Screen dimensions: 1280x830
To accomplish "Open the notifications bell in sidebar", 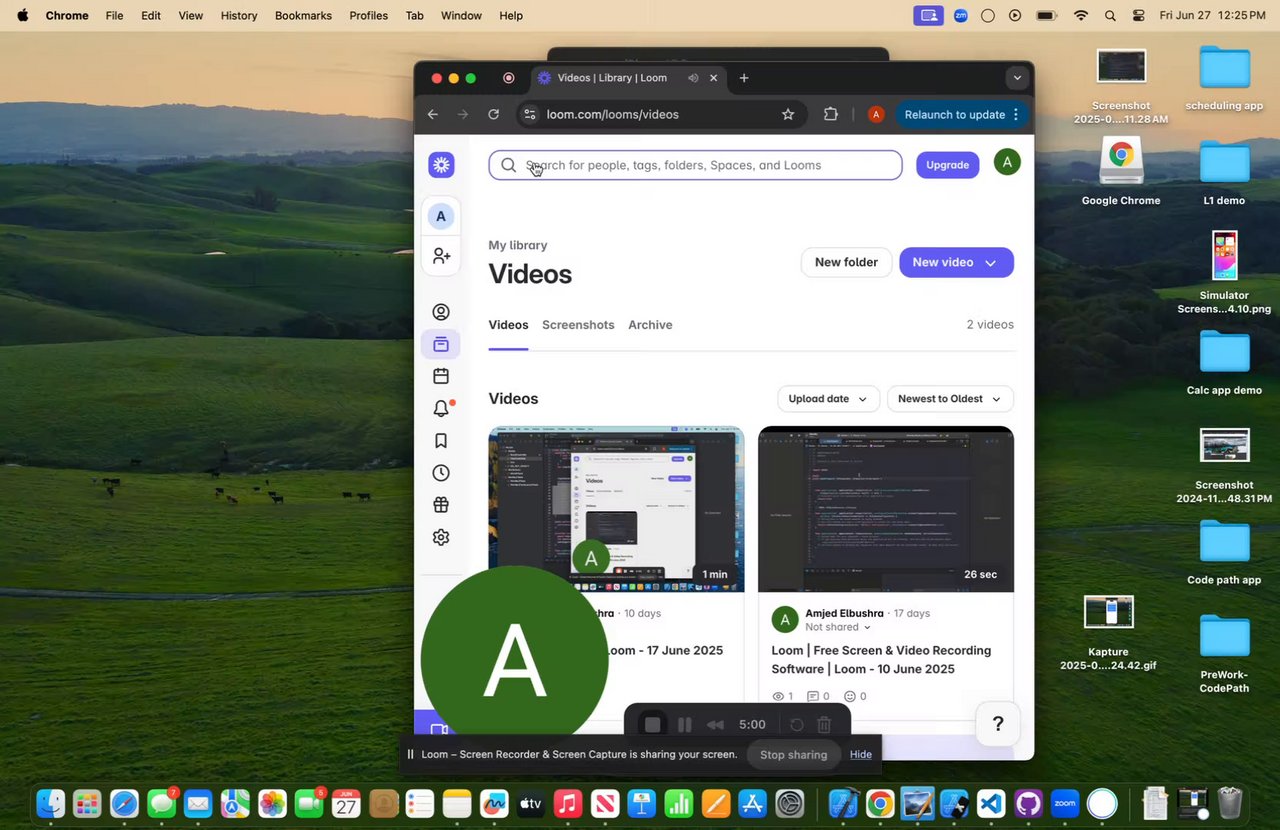I will [x=441, y=408].
